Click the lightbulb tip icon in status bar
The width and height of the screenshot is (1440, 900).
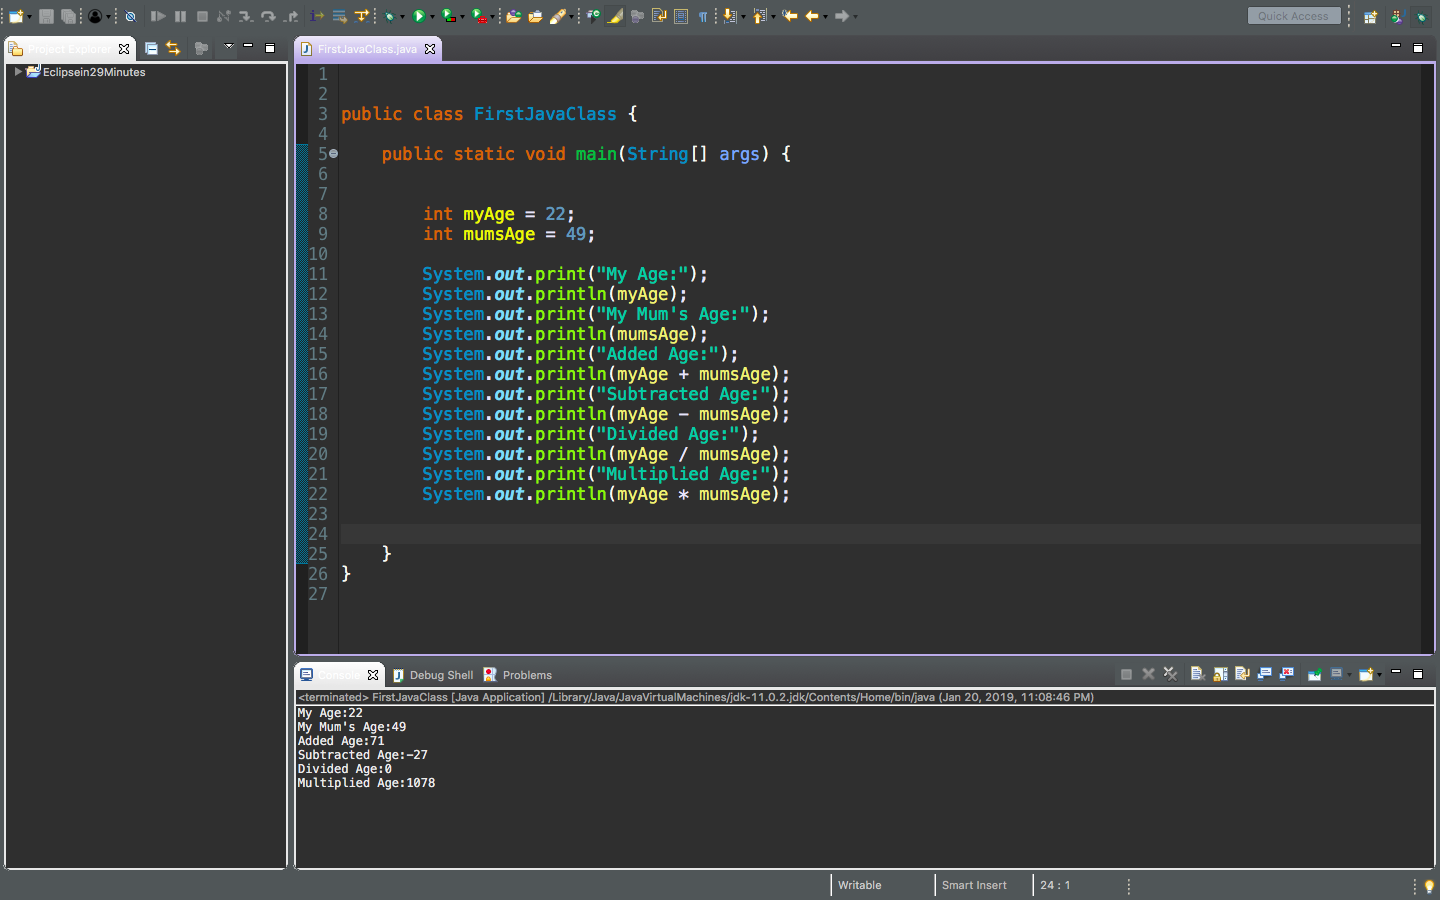(1428, 886)
